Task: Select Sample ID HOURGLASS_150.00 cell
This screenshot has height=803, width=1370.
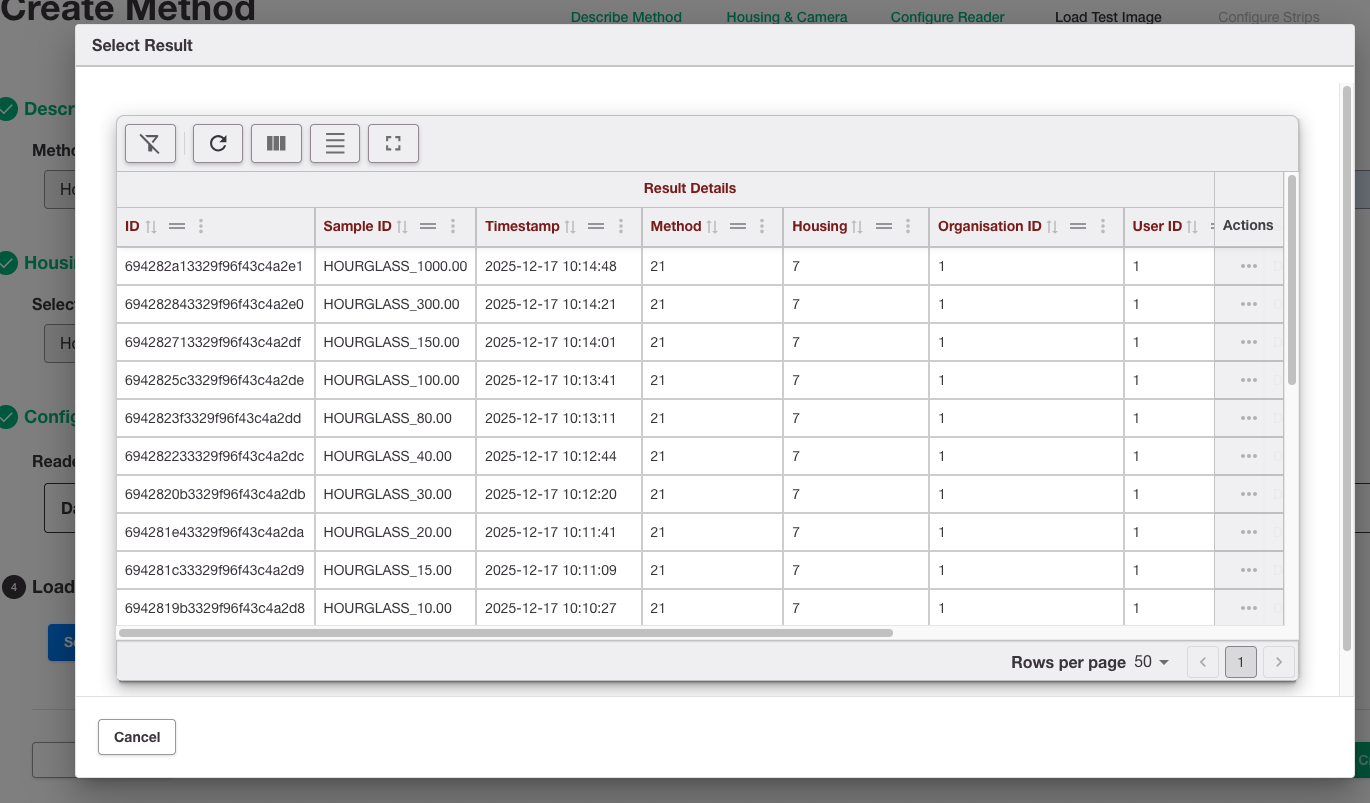Action: tap(395, 342)
